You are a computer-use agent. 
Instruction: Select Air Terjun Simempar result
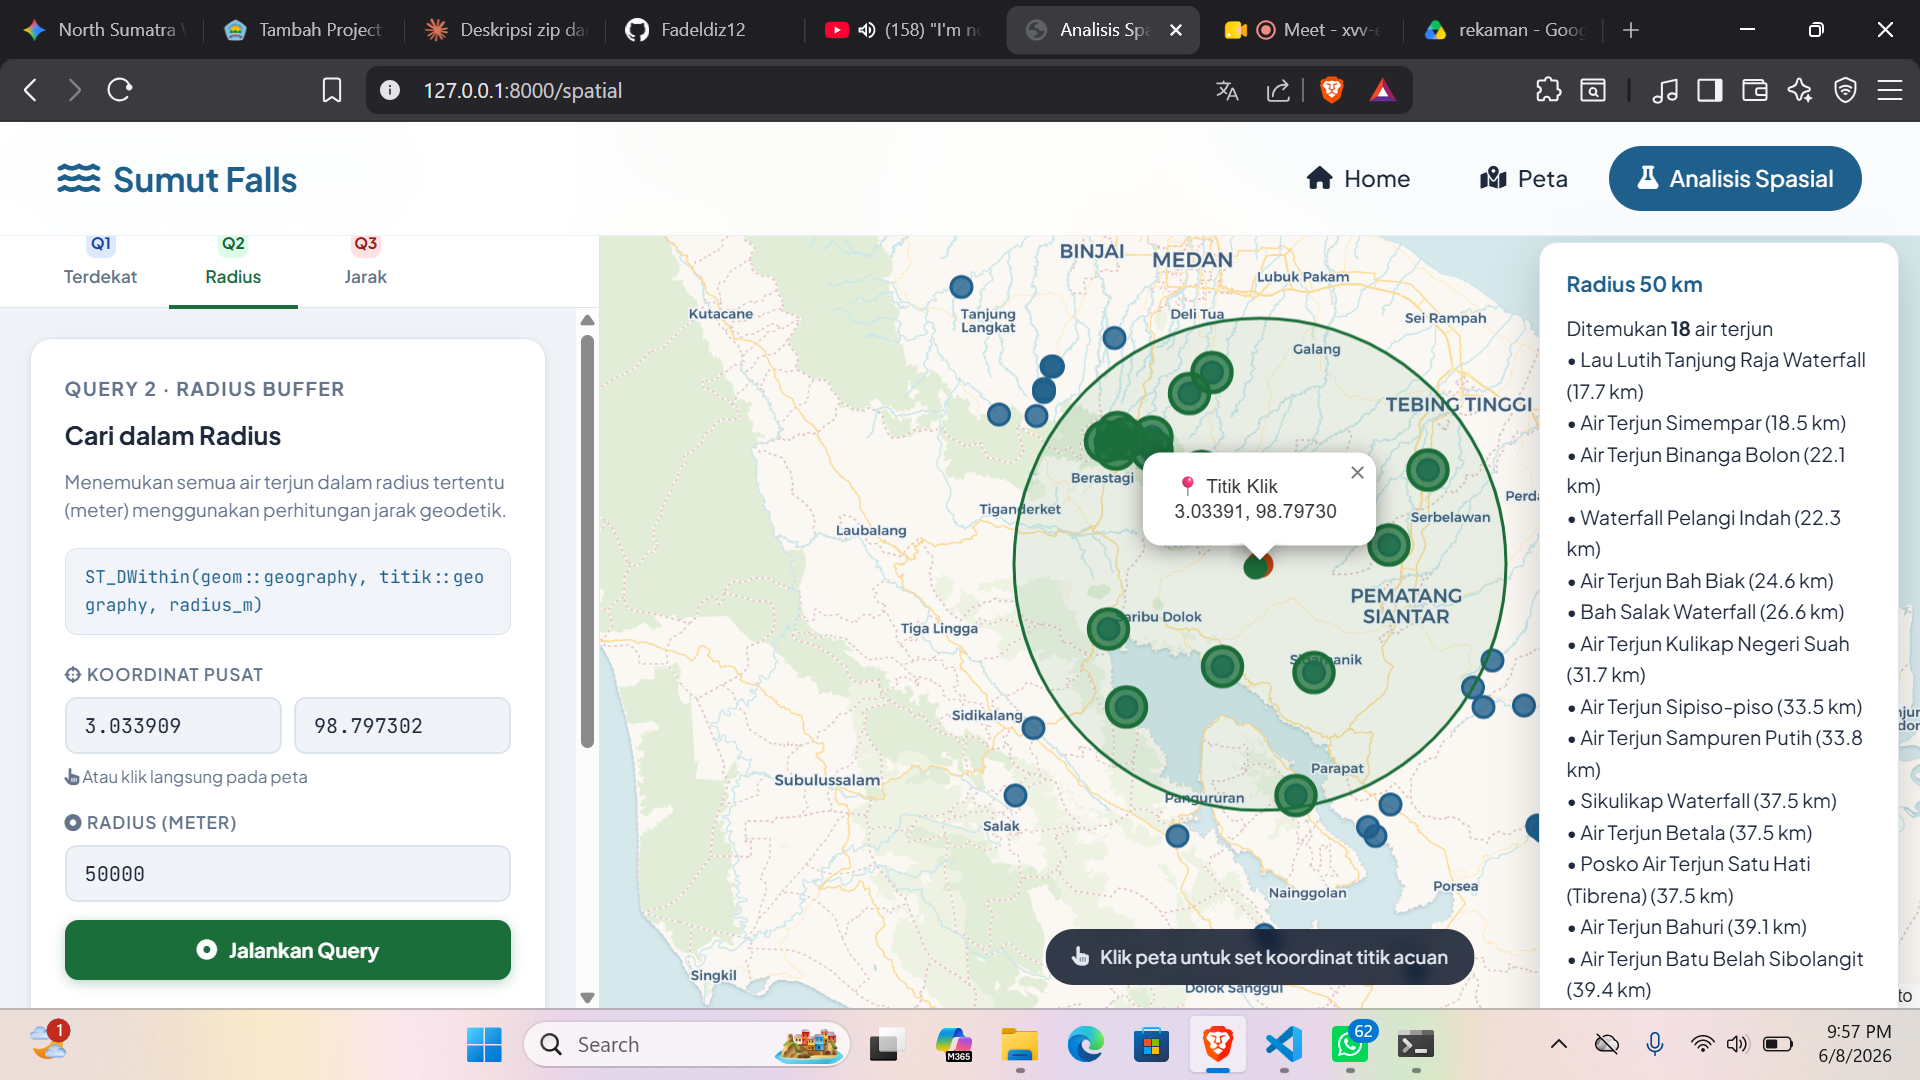pos(1713,423)
